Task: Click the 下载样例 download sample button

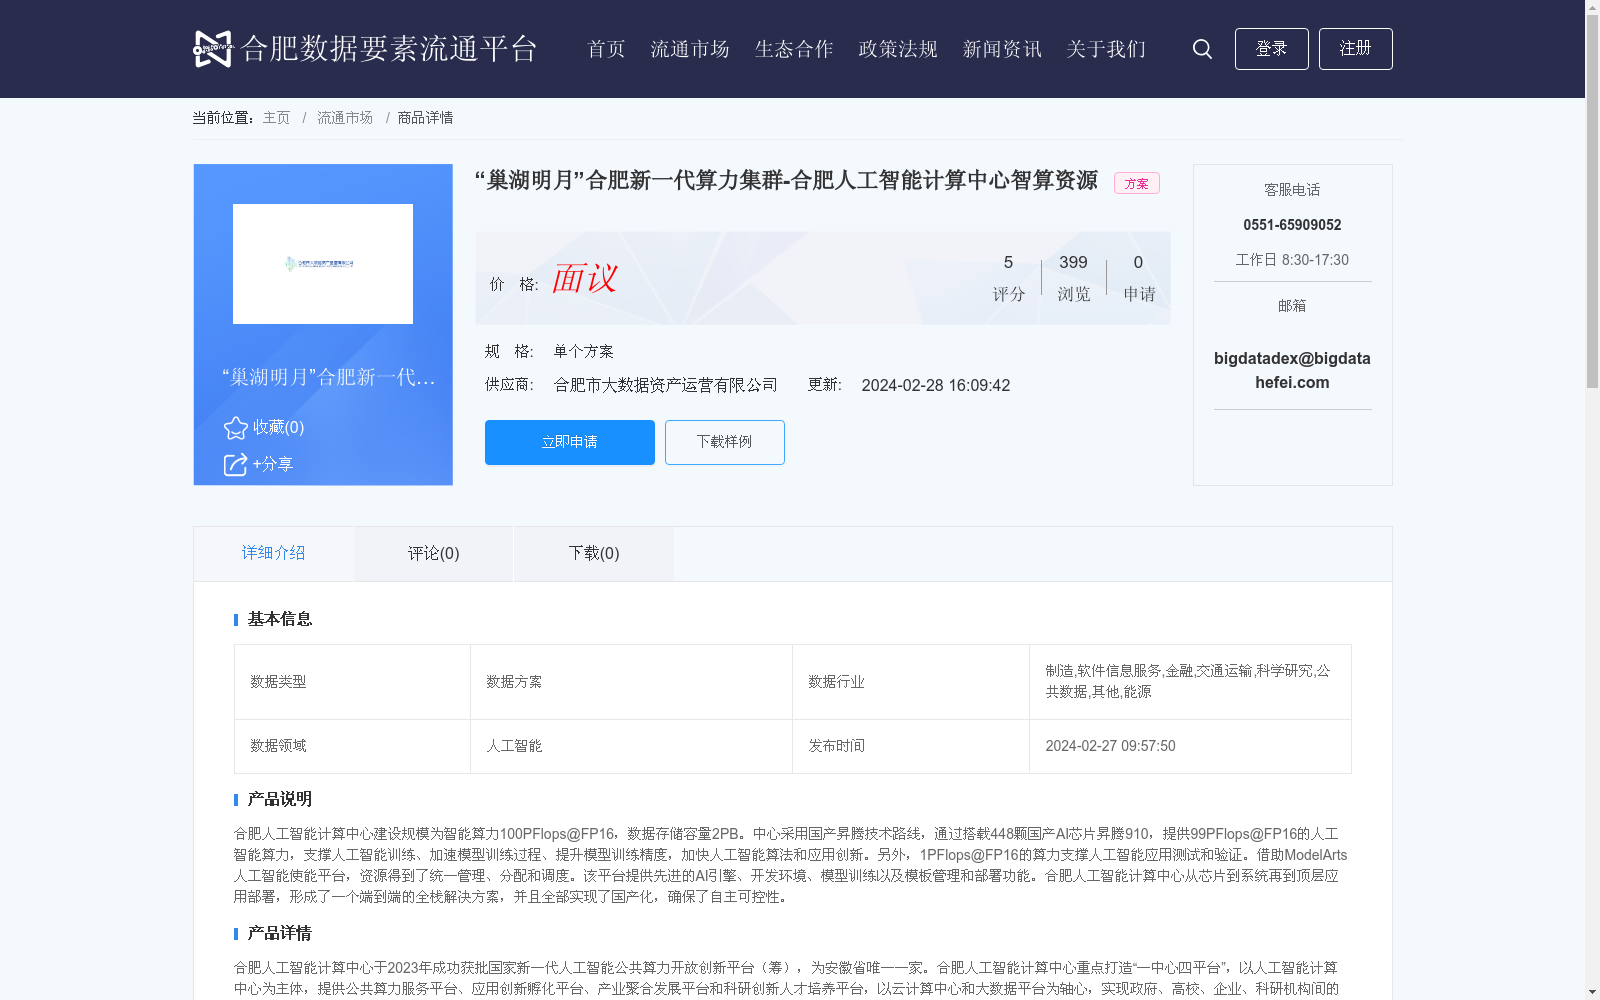Action: 724,442
